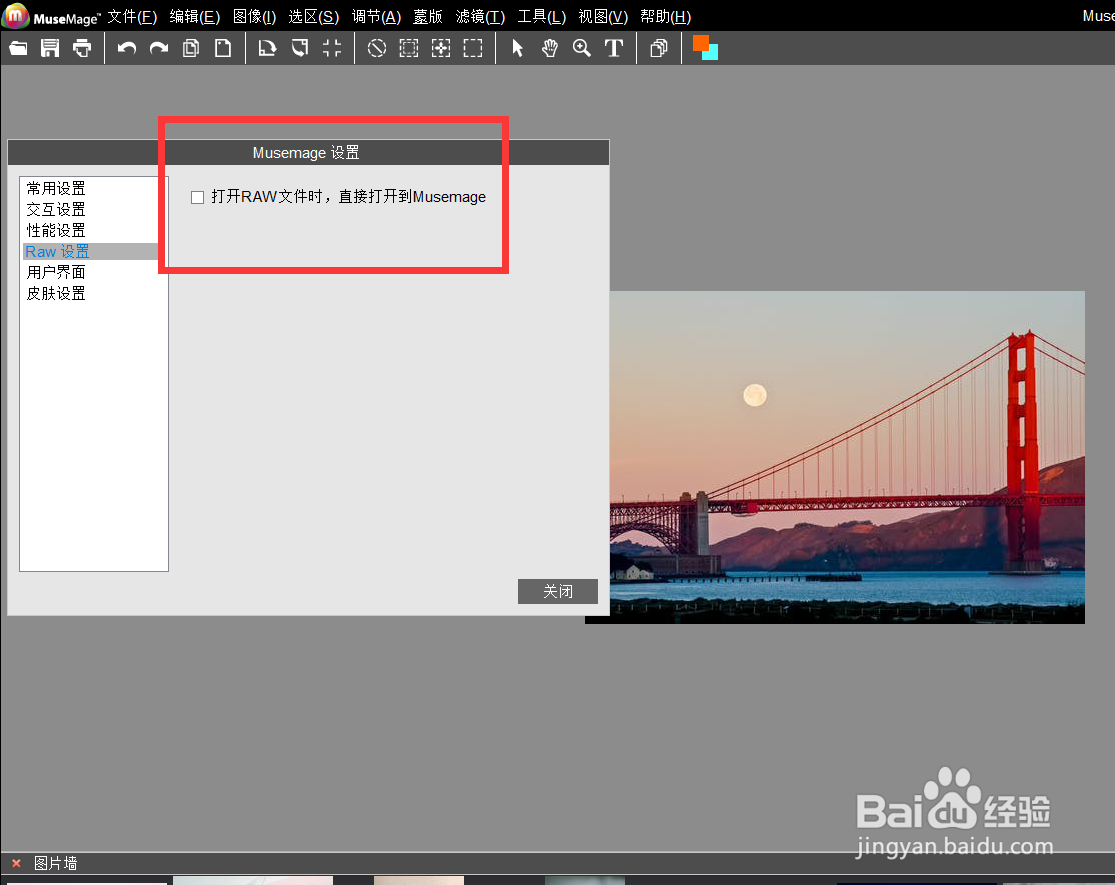Select the arrow pointer tool
The height and width of the screenshot is (885, 1115).
(518, 48)
